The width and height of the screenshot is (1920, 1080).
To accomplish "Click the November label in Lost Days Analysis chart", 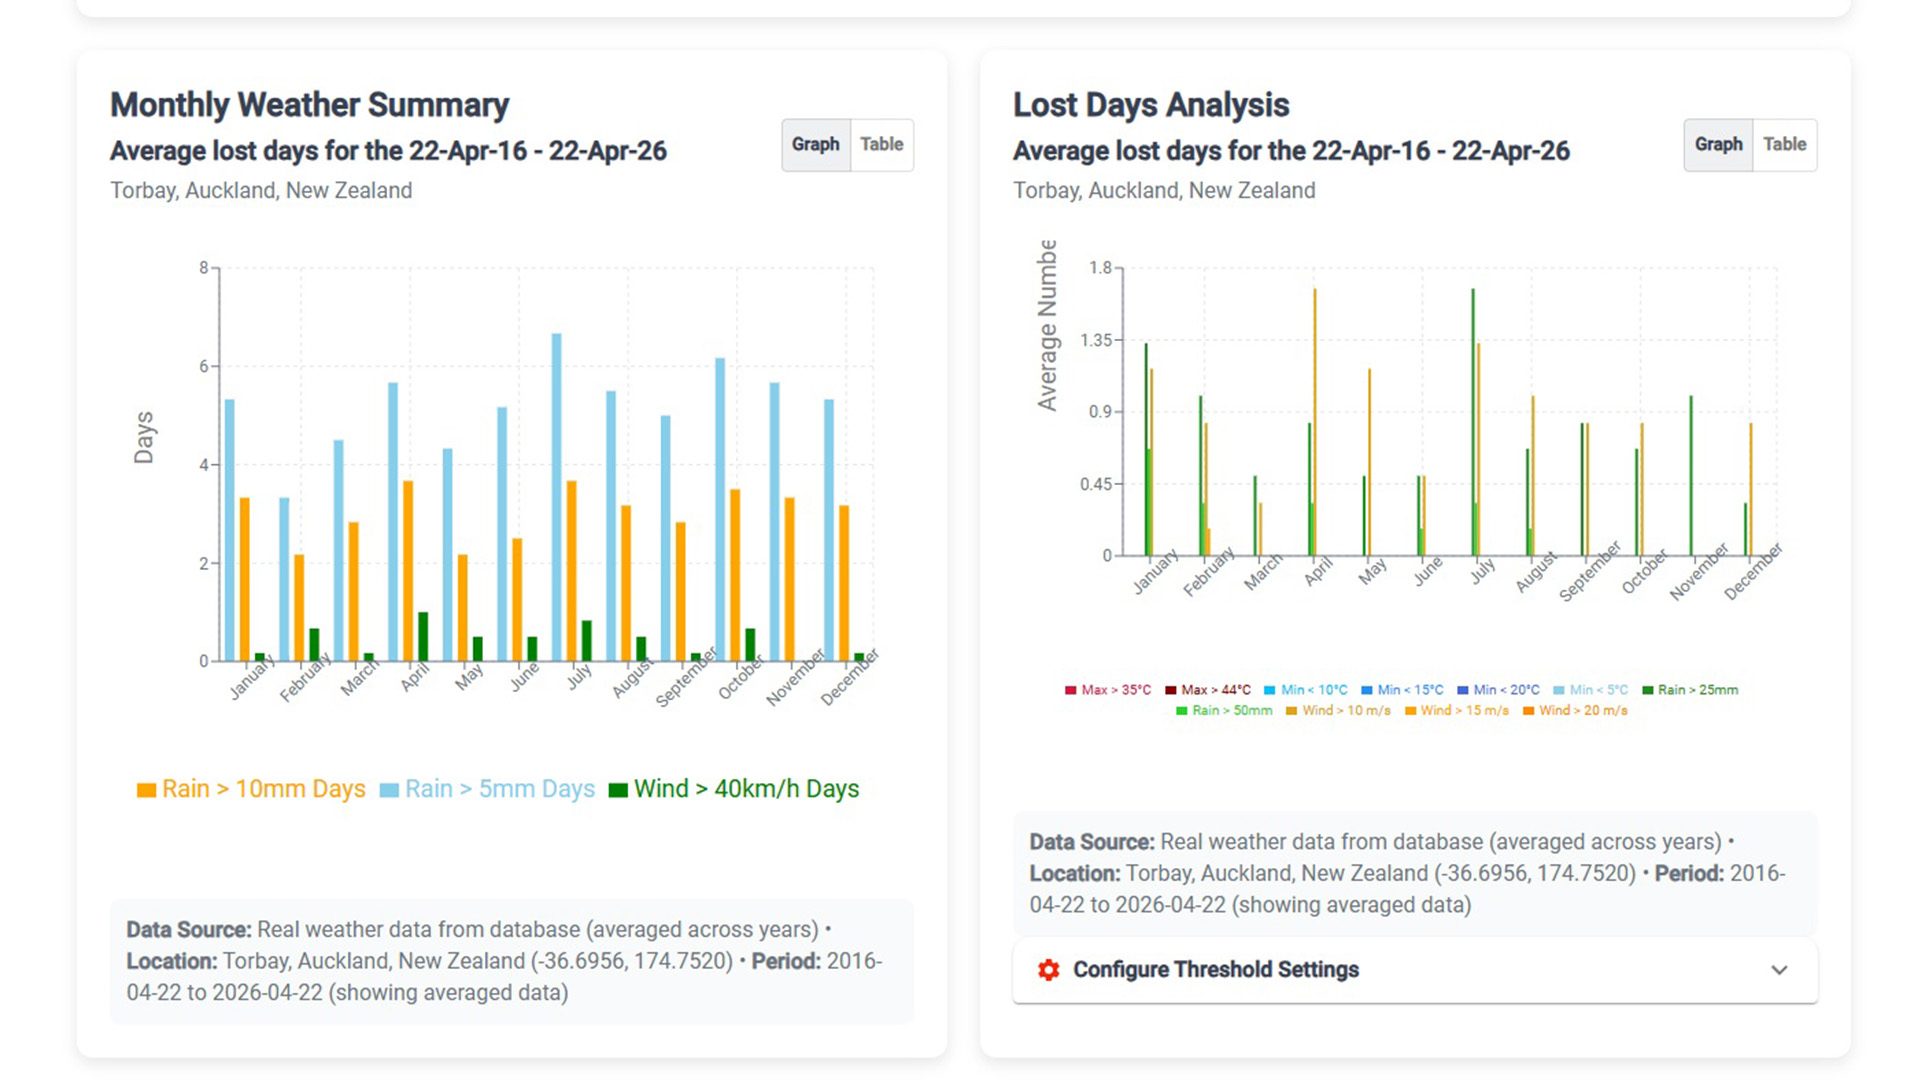I will [x=1699, y=571].
